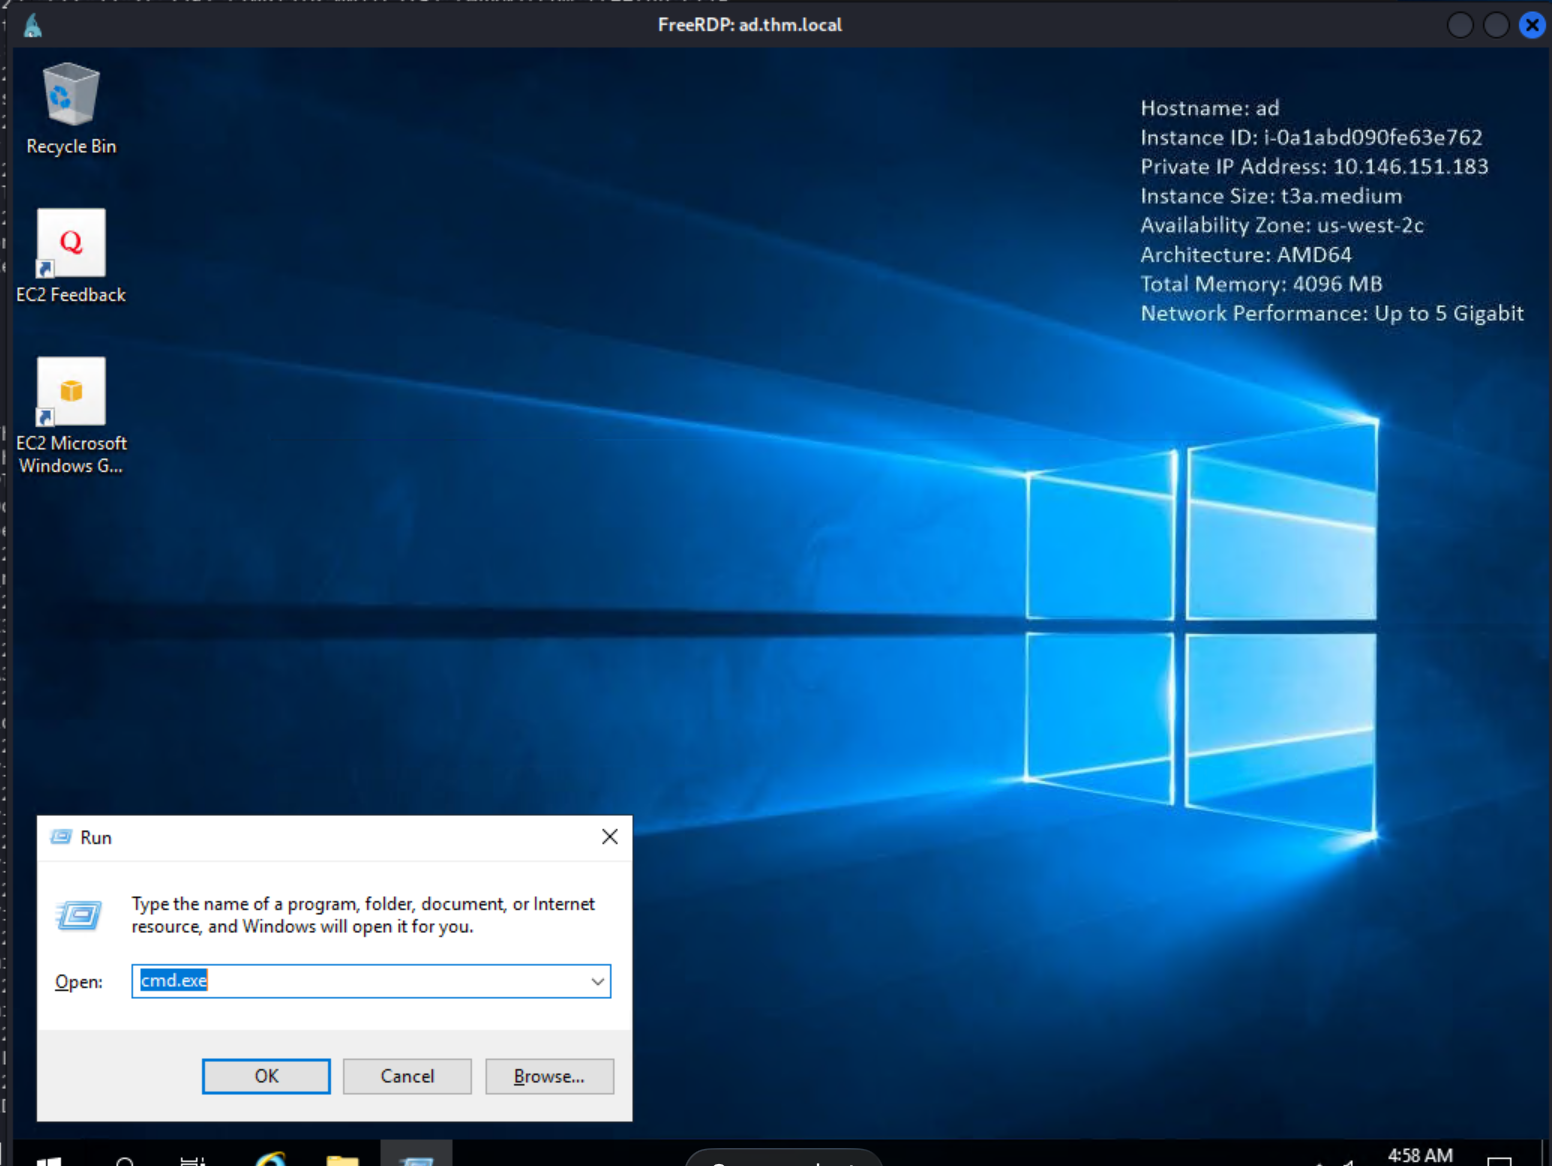
Task: Click the Run icon in dialog title bar
Action: click(x=62, y=837)
